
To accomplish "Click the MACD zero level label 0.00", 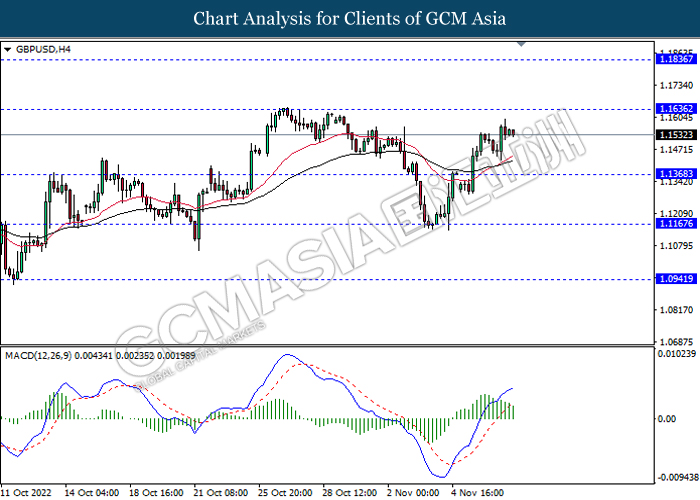I will click(667, 419).
